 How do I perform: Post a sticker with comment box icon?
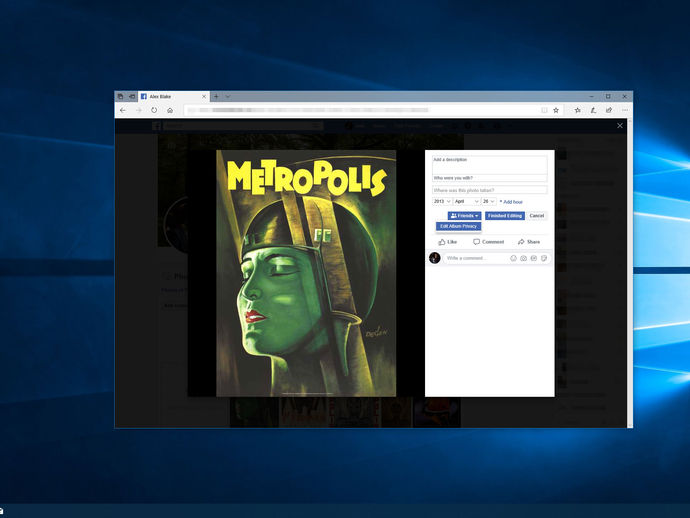coord(544,258)
